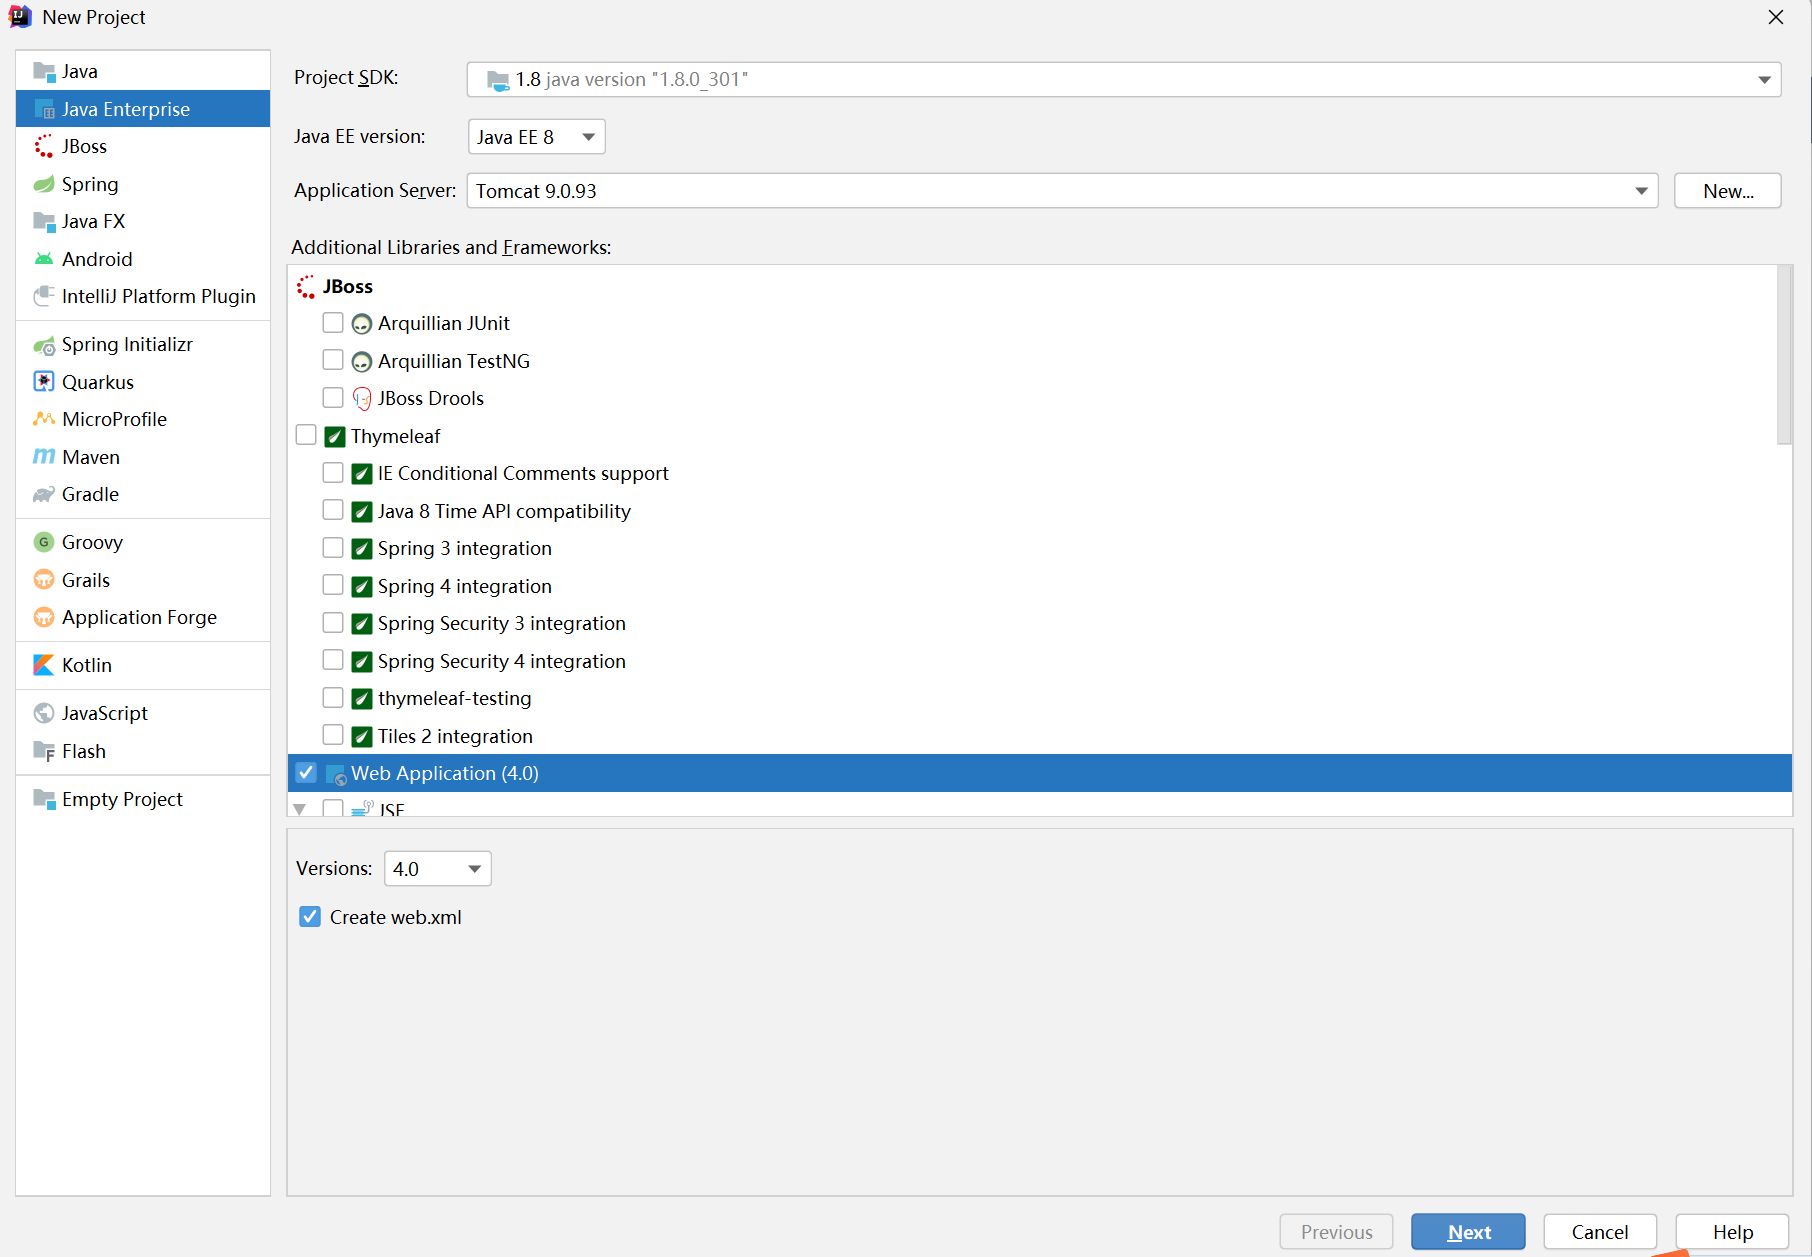Click the JavaScript globe icon
Viewport: 1812px width, 1257px height.
pyautogui.click(x=44, y=713)
